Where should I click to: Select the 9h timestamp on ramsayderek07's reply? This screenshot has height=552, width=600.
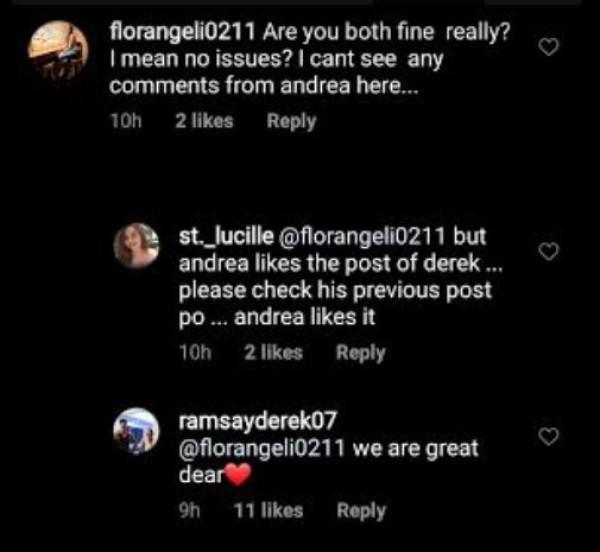pyautogui.click(x=191, y=510)
